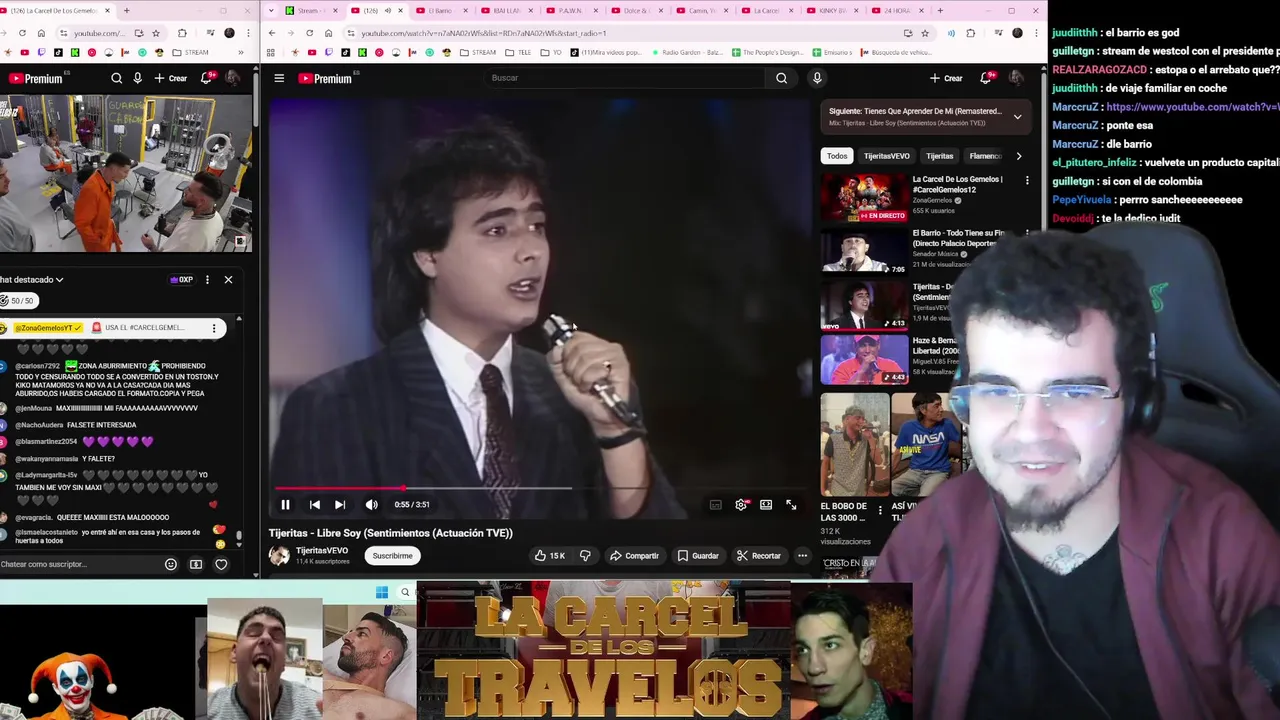Open chat options three dots in left window
The image size is (1280, 720).
pyautogui.click(x=207, y=280)
